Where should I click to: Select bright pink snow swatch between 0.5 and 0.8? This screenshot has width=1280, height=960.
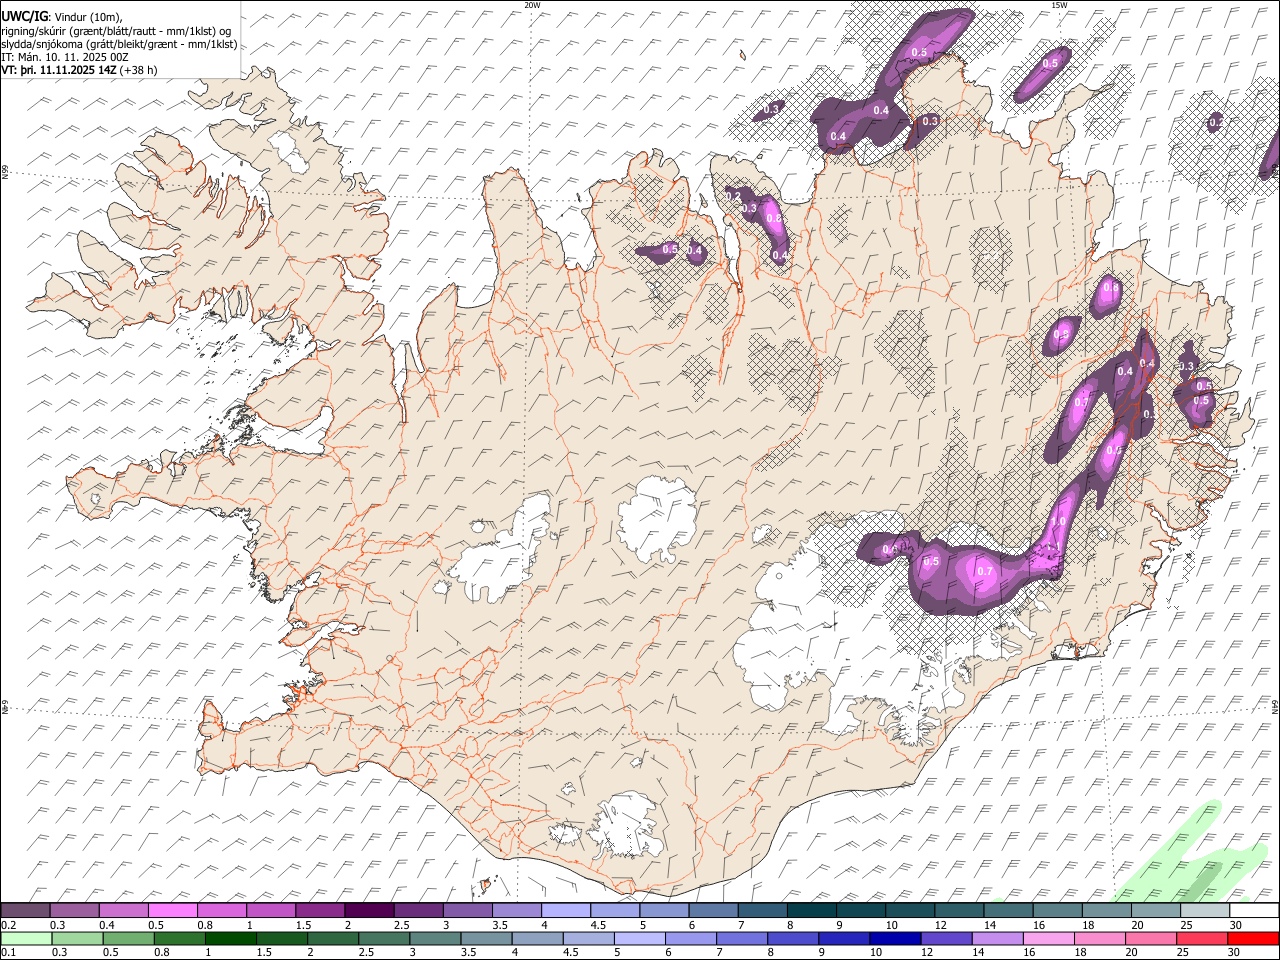pyautogui.click(x=173, y=911)
